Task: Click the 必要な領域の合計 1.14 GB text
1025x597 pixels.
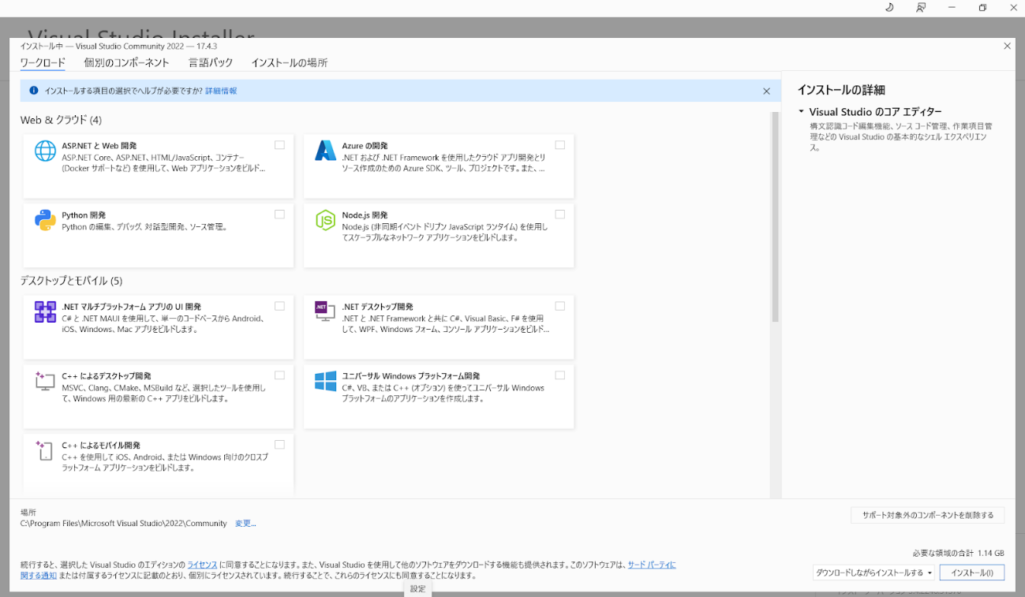Action: [958, 553]
